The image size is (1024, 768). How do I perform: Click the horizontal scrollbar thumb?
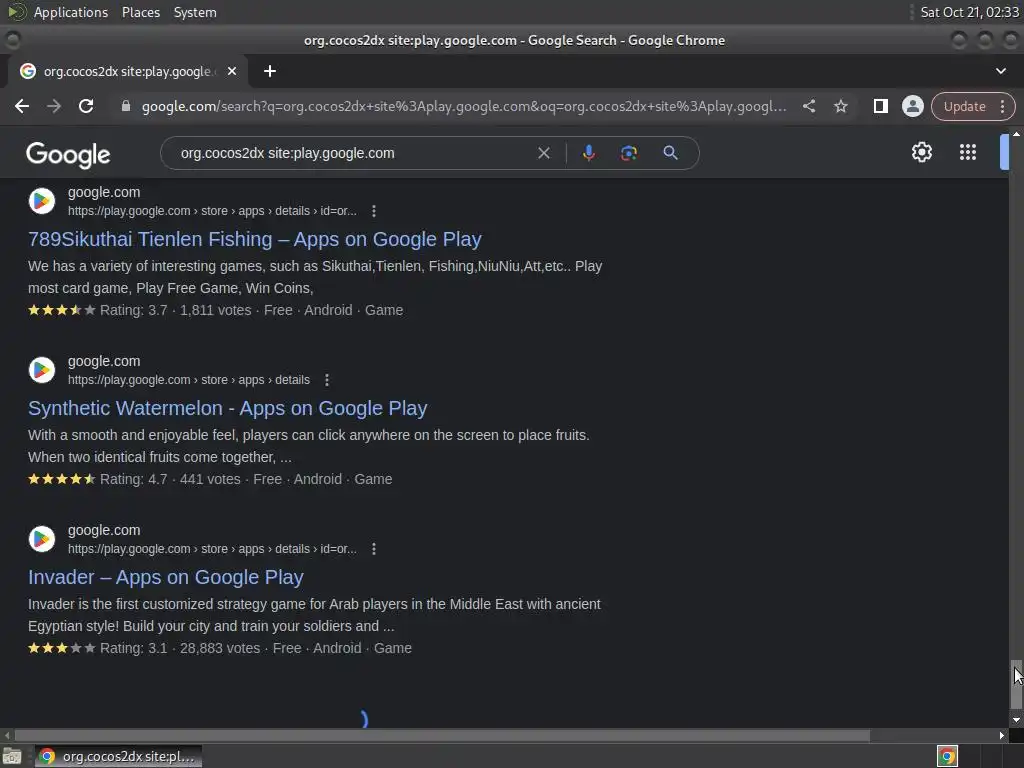click(x=442, y=736)
